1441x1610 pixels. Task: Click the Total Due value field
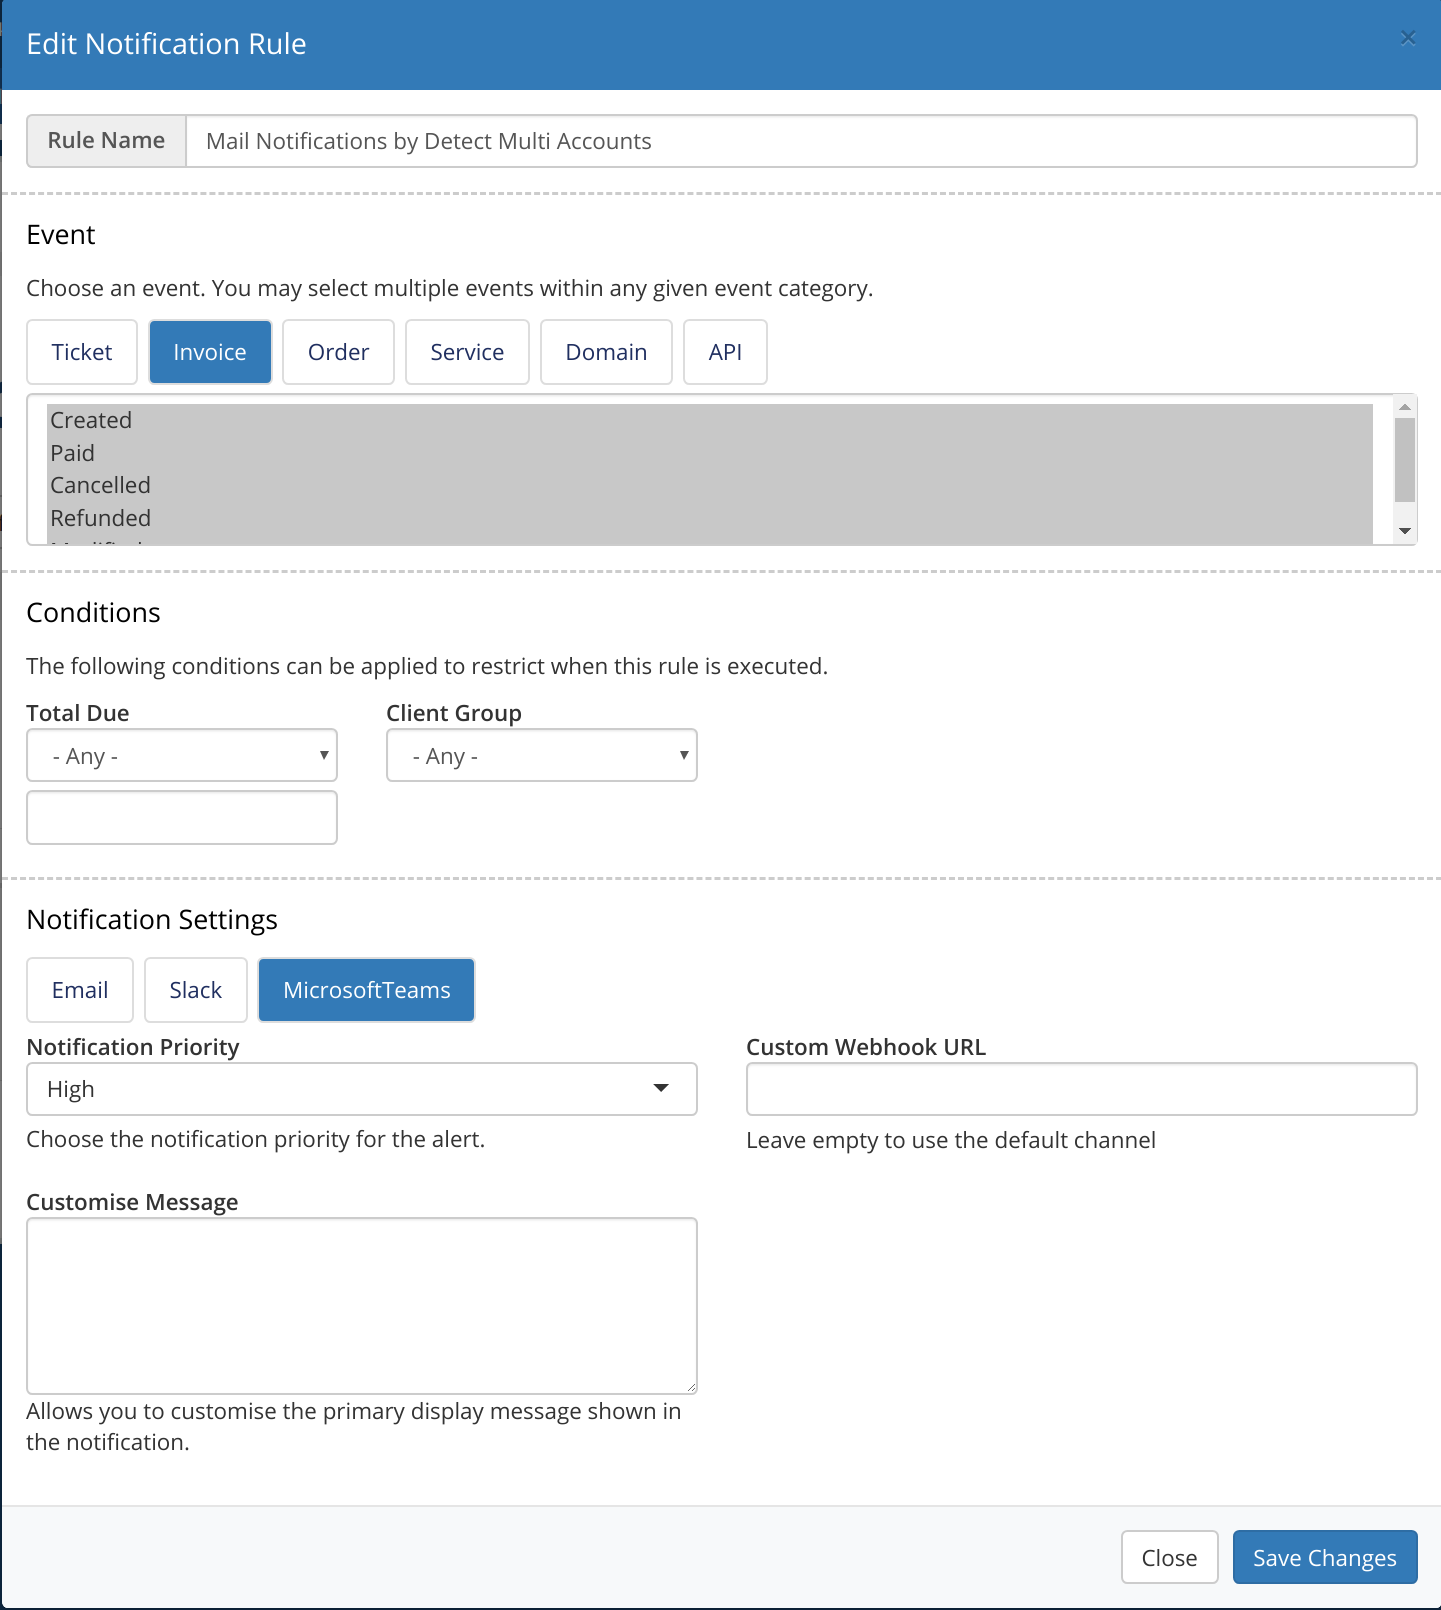(x=182, y=818)
